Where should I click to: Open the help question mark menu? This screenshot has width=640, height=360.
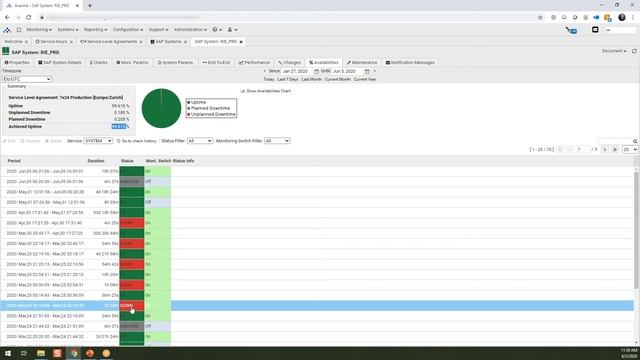pyautogui.click(x=217, y=30)
